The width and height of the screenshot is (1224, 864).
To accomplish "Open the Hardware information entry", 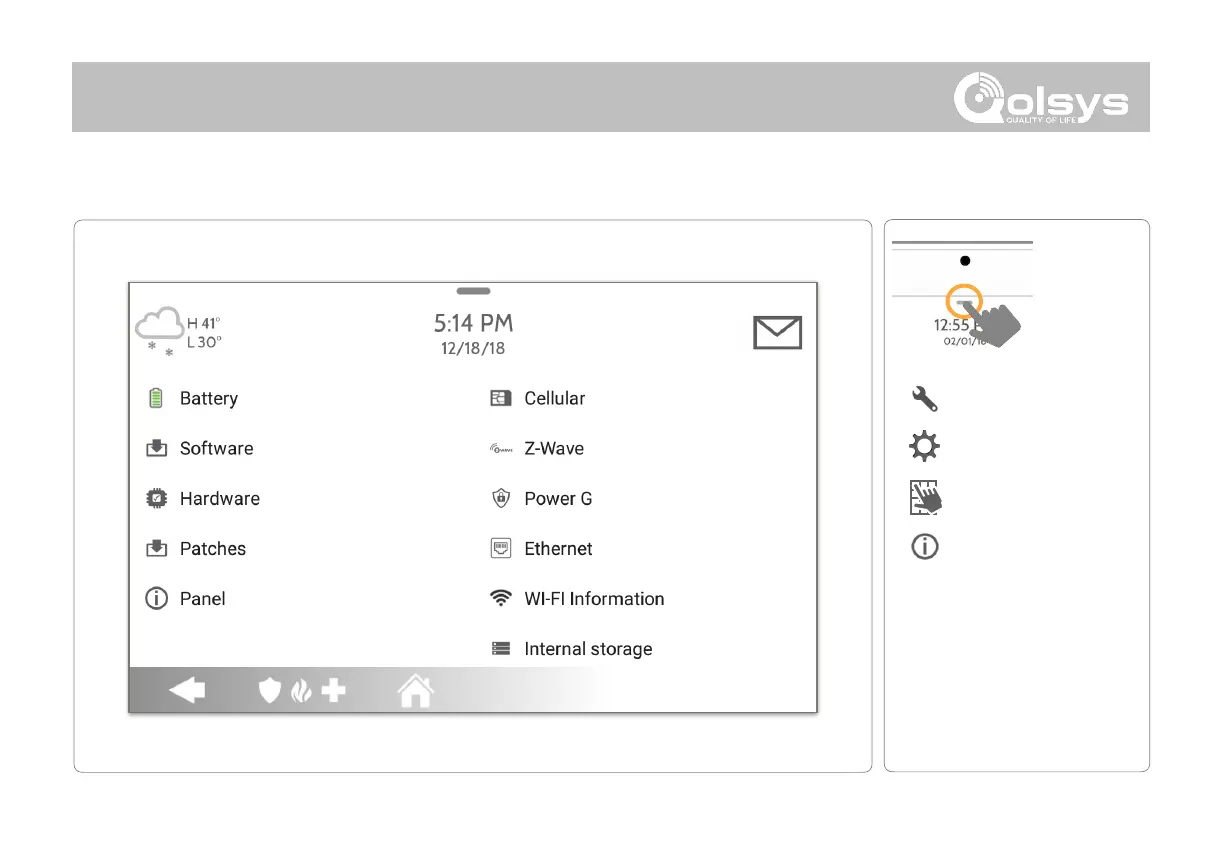I will point(203,498).
